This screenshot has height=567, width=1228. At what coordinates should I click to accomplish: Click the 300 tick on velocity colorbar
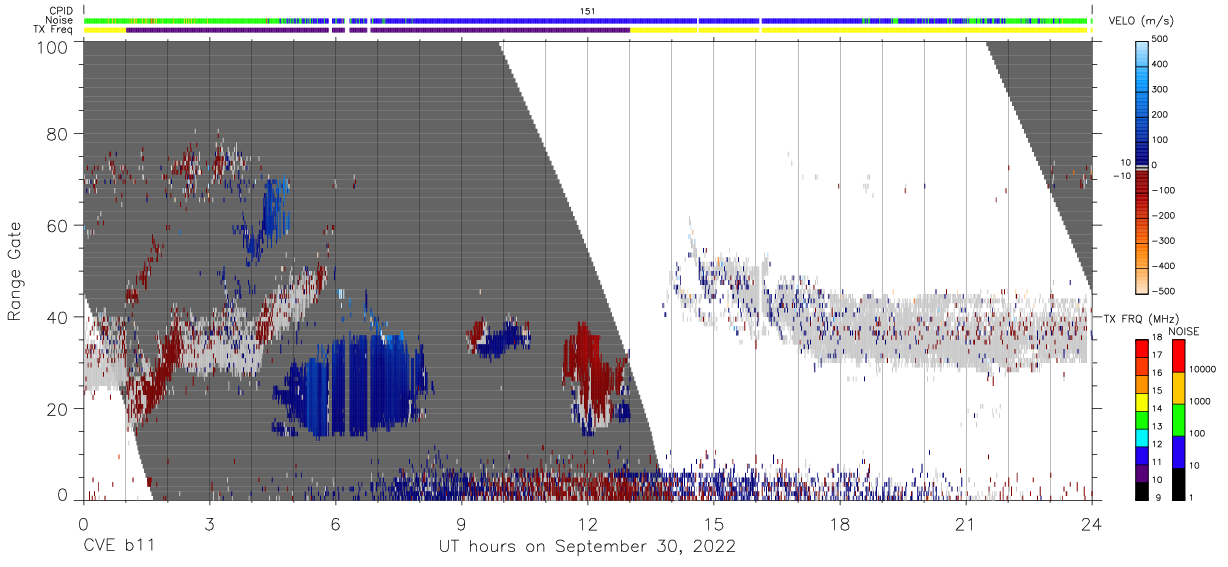click(1161, 90)
